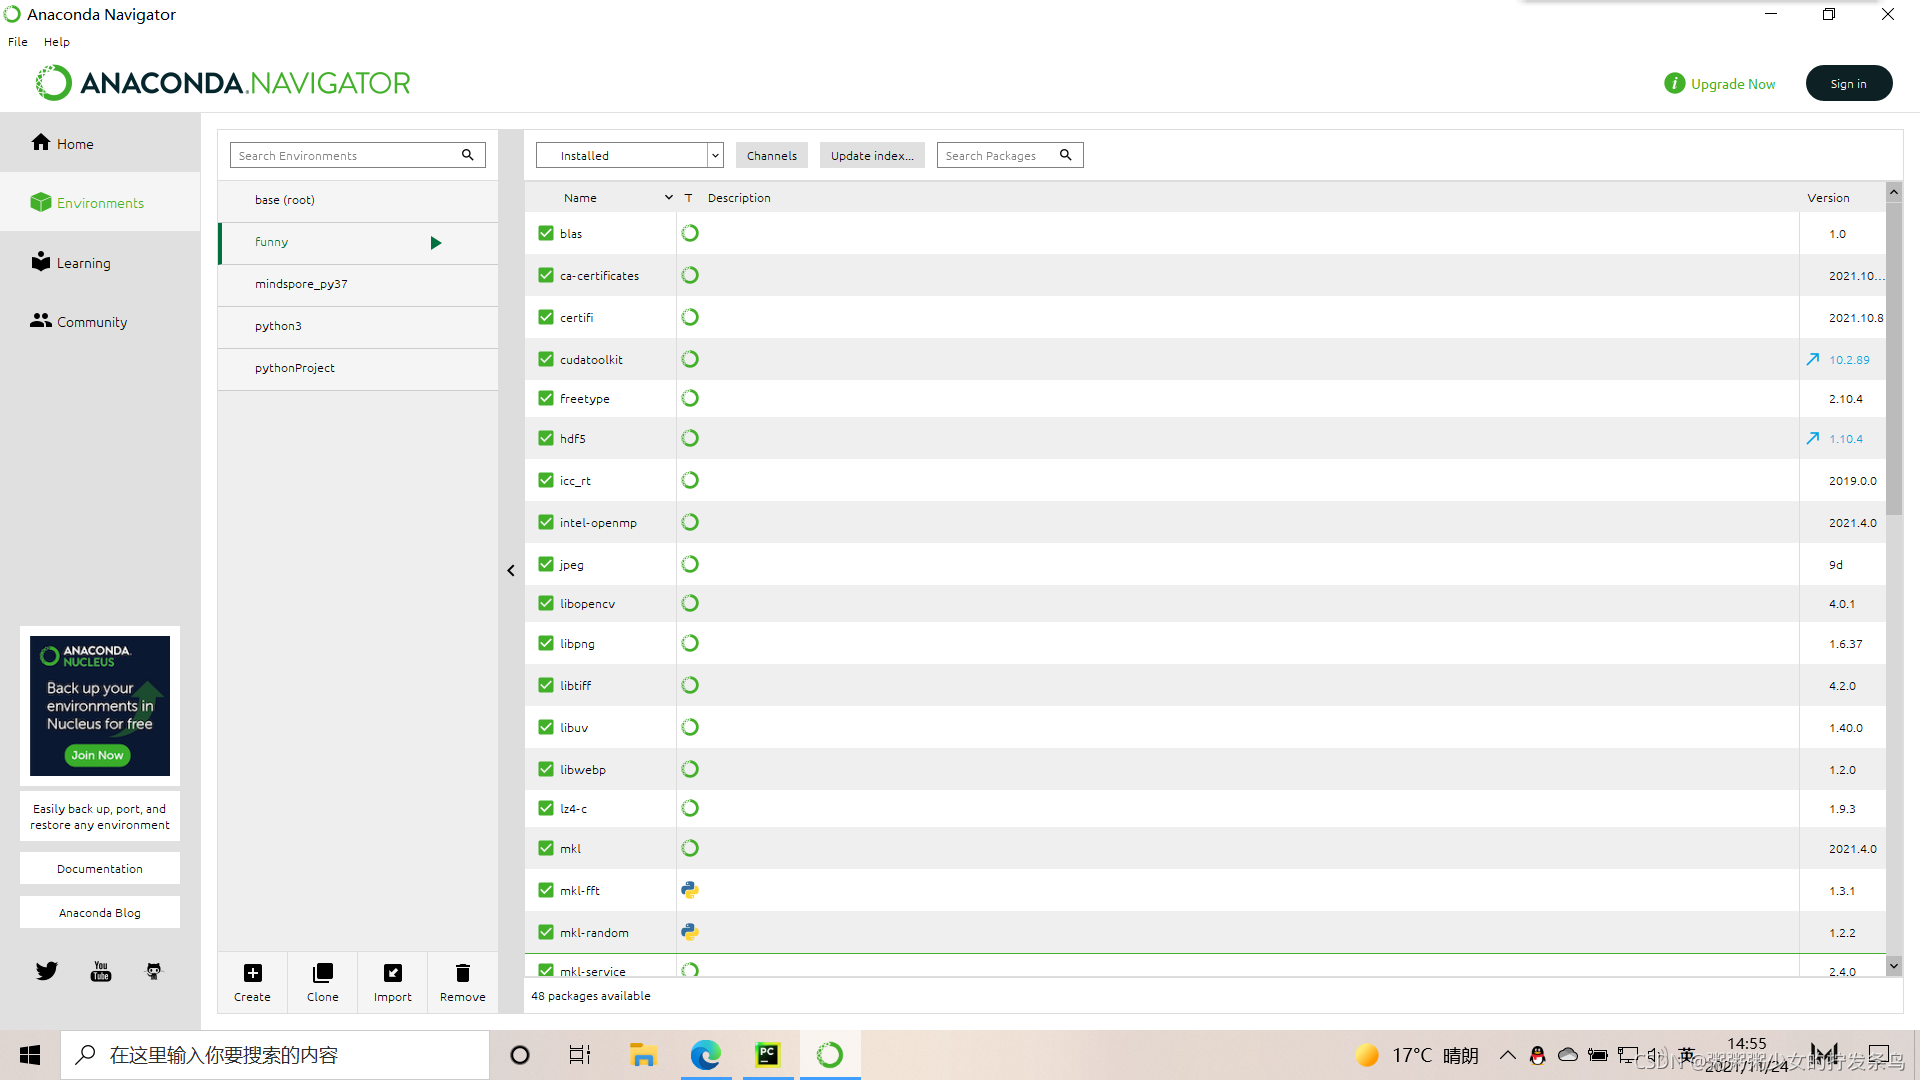Click the funny environment expander arrow

pos(435,241)
